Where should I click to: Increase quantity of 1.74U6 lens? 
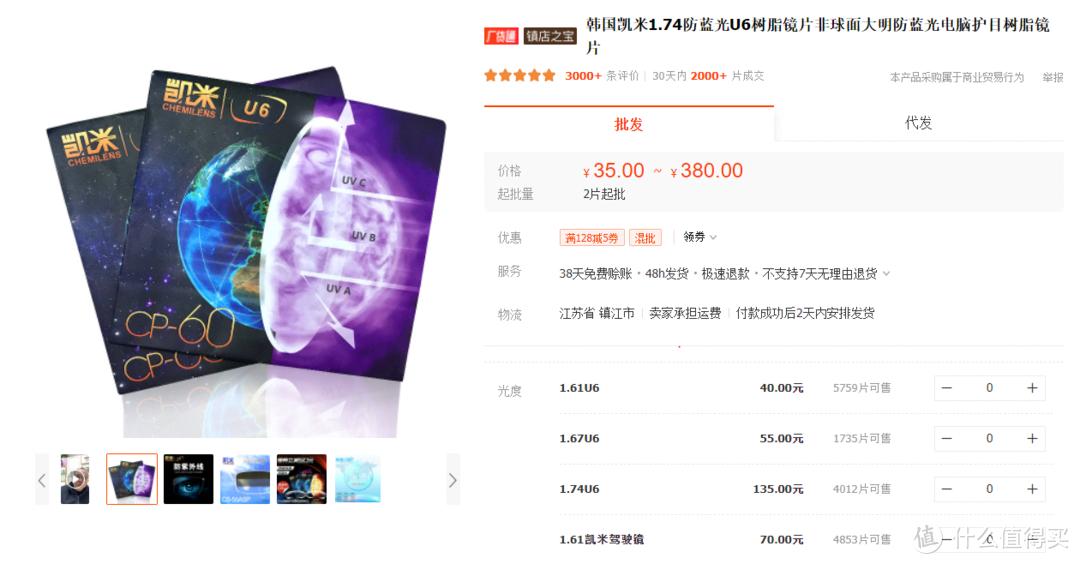[x=1032, y=489]
